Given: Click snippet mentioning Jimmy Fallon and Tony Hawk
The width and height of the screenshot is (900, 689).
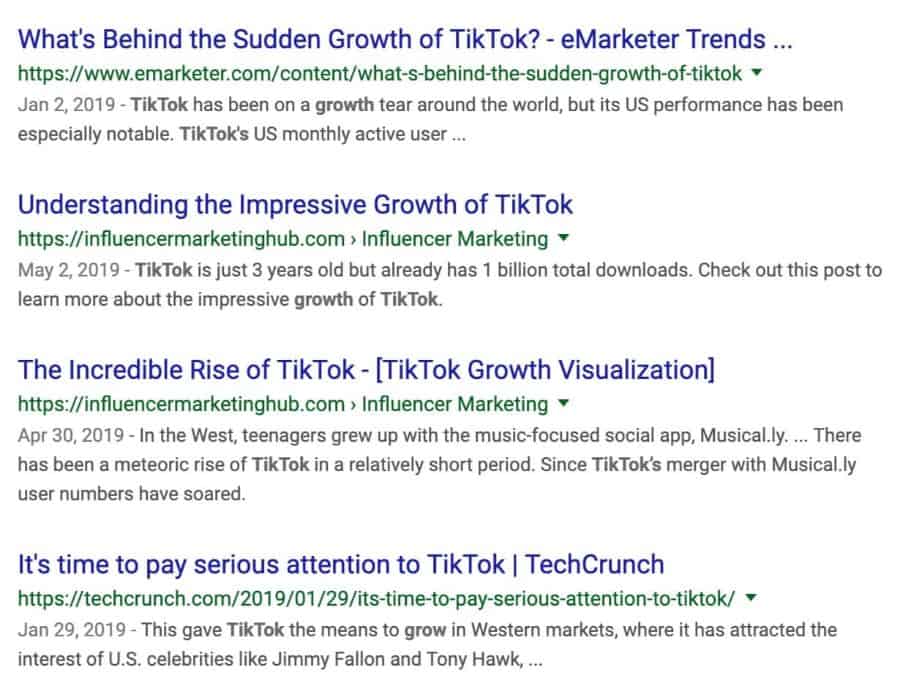Looking at the screenshot, I should pyautogui.click(x=428, y=644).
